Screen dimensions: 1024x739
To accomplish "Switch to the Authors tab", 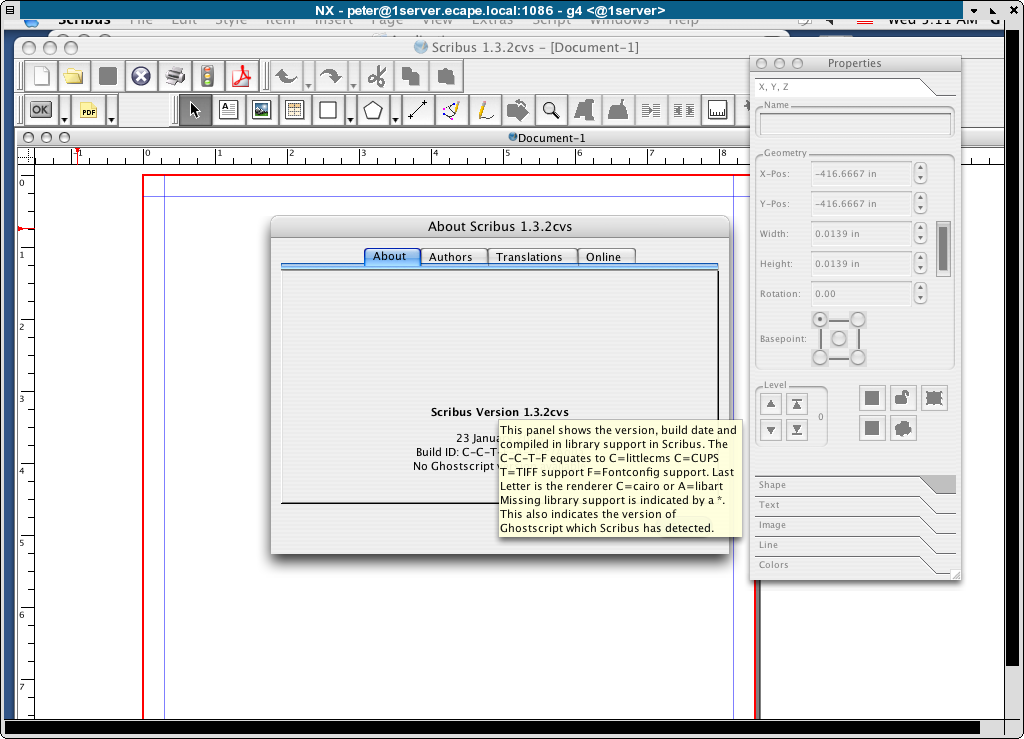I will tap(451, 257).
